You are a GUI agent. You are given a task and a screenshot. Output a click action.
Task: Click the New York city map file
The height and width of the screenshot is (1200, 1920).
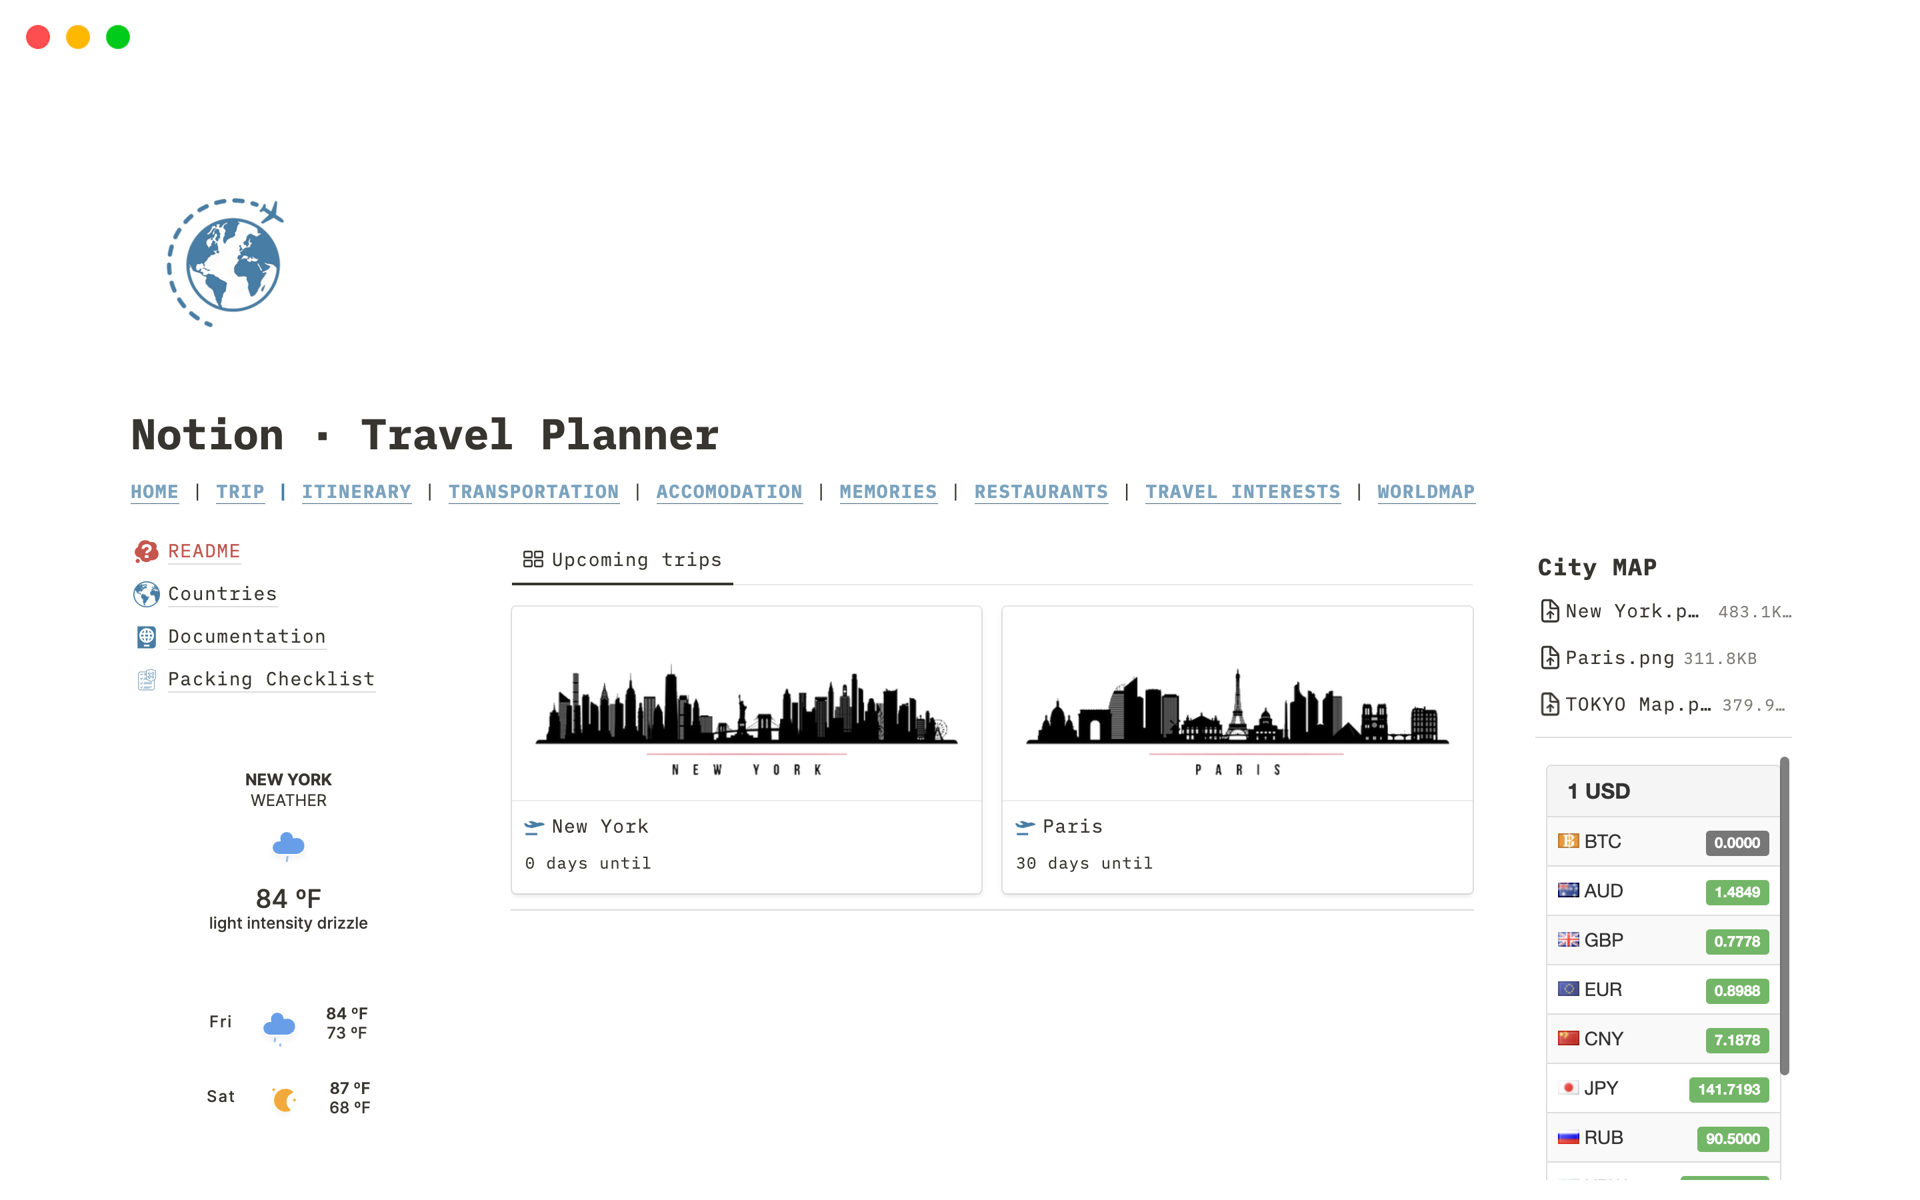[x=1626, y=611]
